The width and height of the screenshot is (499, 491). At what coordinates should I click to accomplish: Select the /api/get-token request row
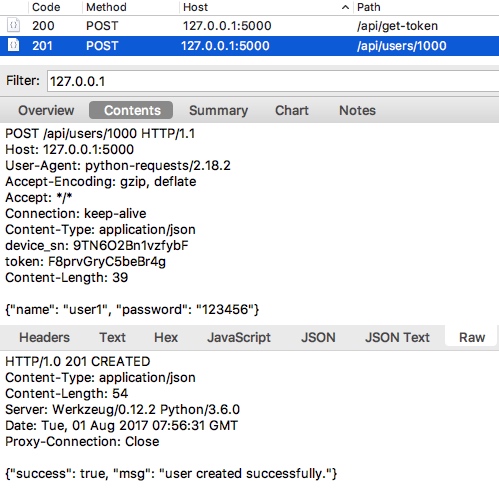(x=249, y=26)
